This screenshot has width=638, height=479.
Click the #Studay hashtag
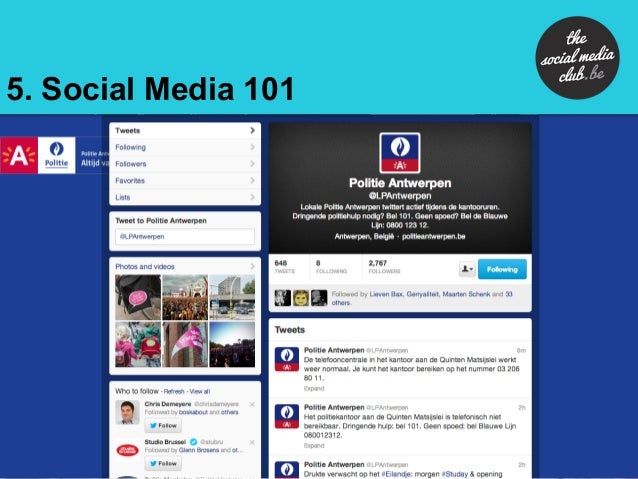tap(454, 474)
